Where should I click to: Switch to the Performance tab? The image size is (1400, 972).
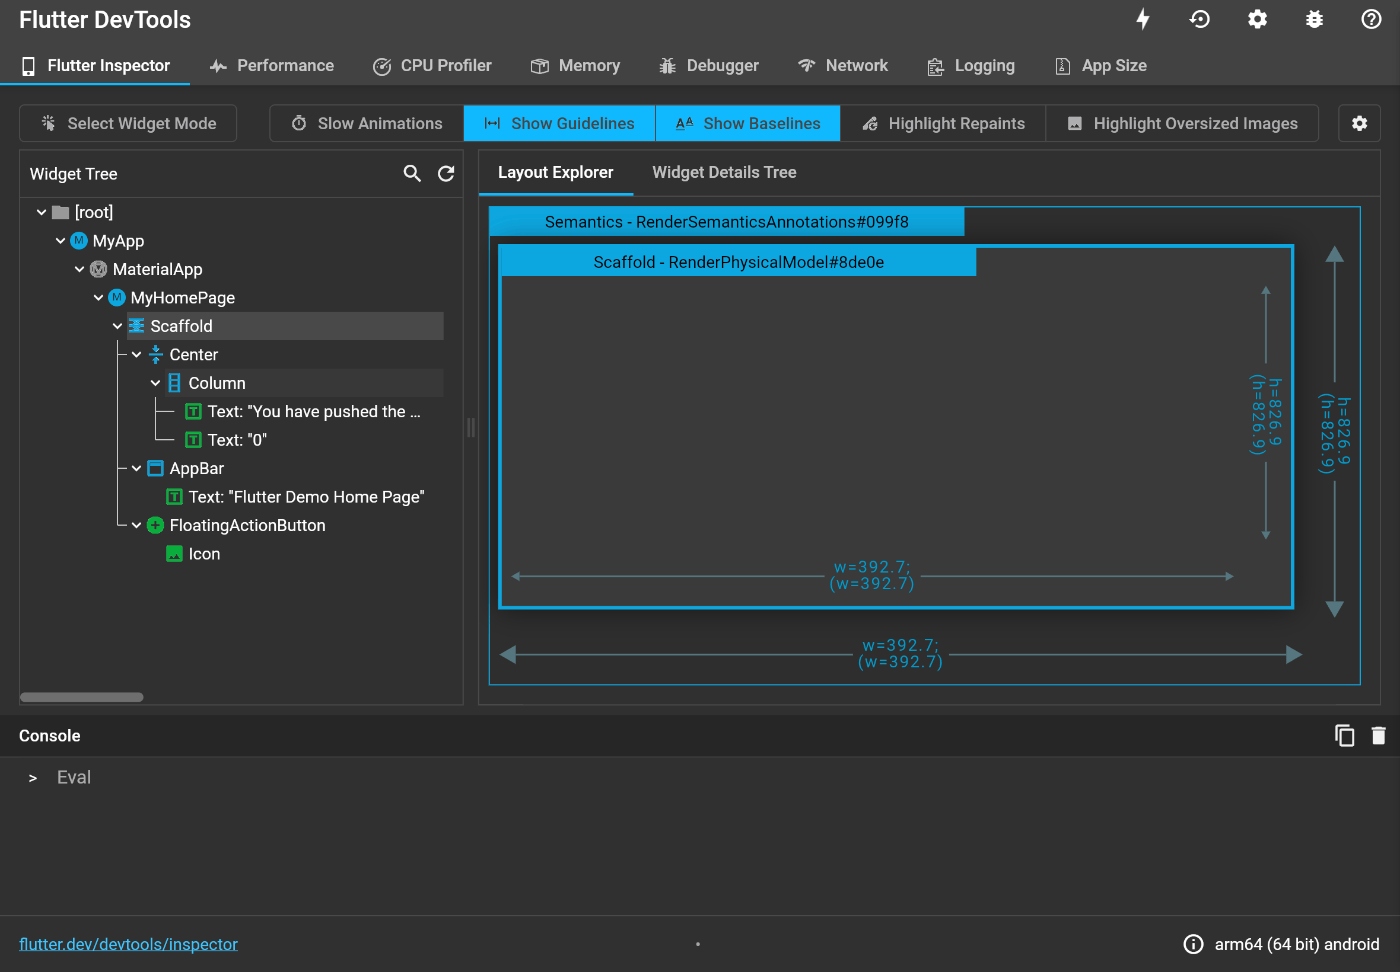(x=272, y=65)
